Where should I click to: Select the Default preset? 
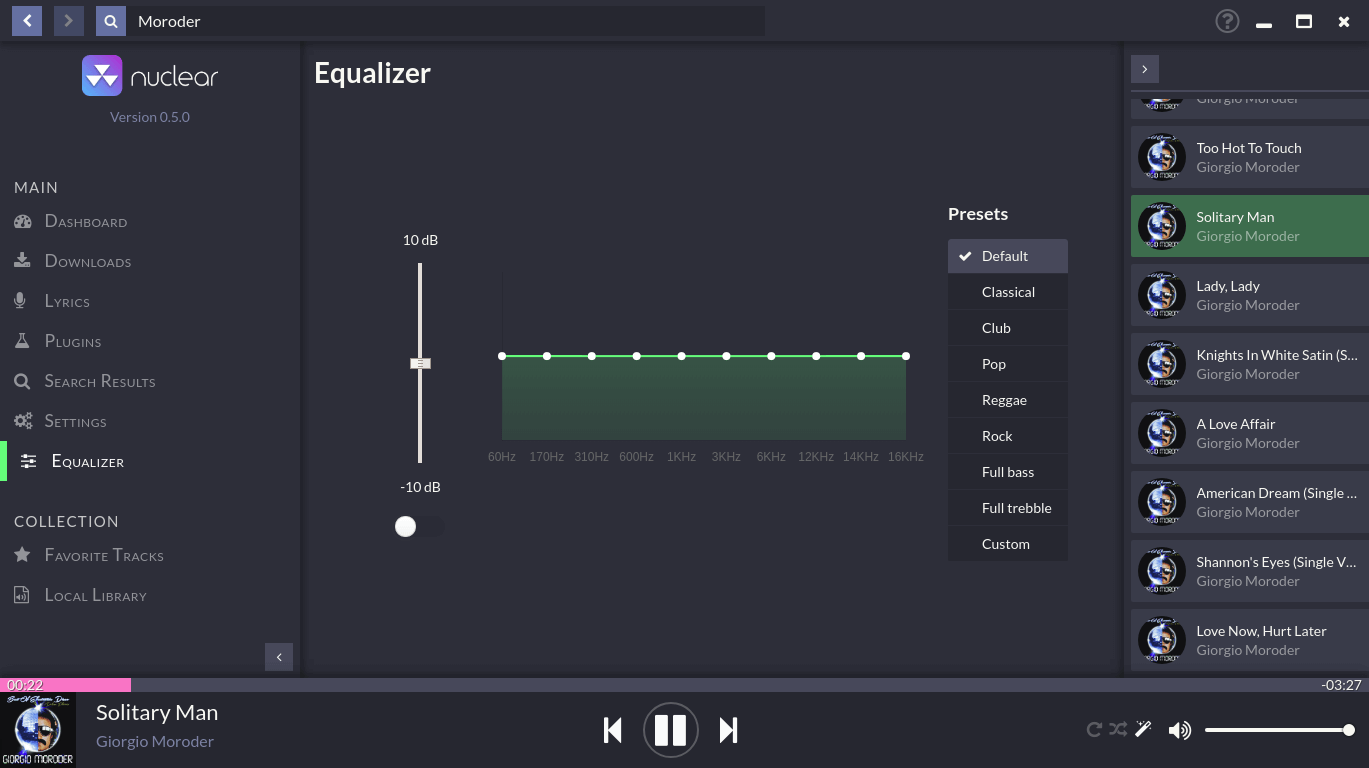point(1008,256)
